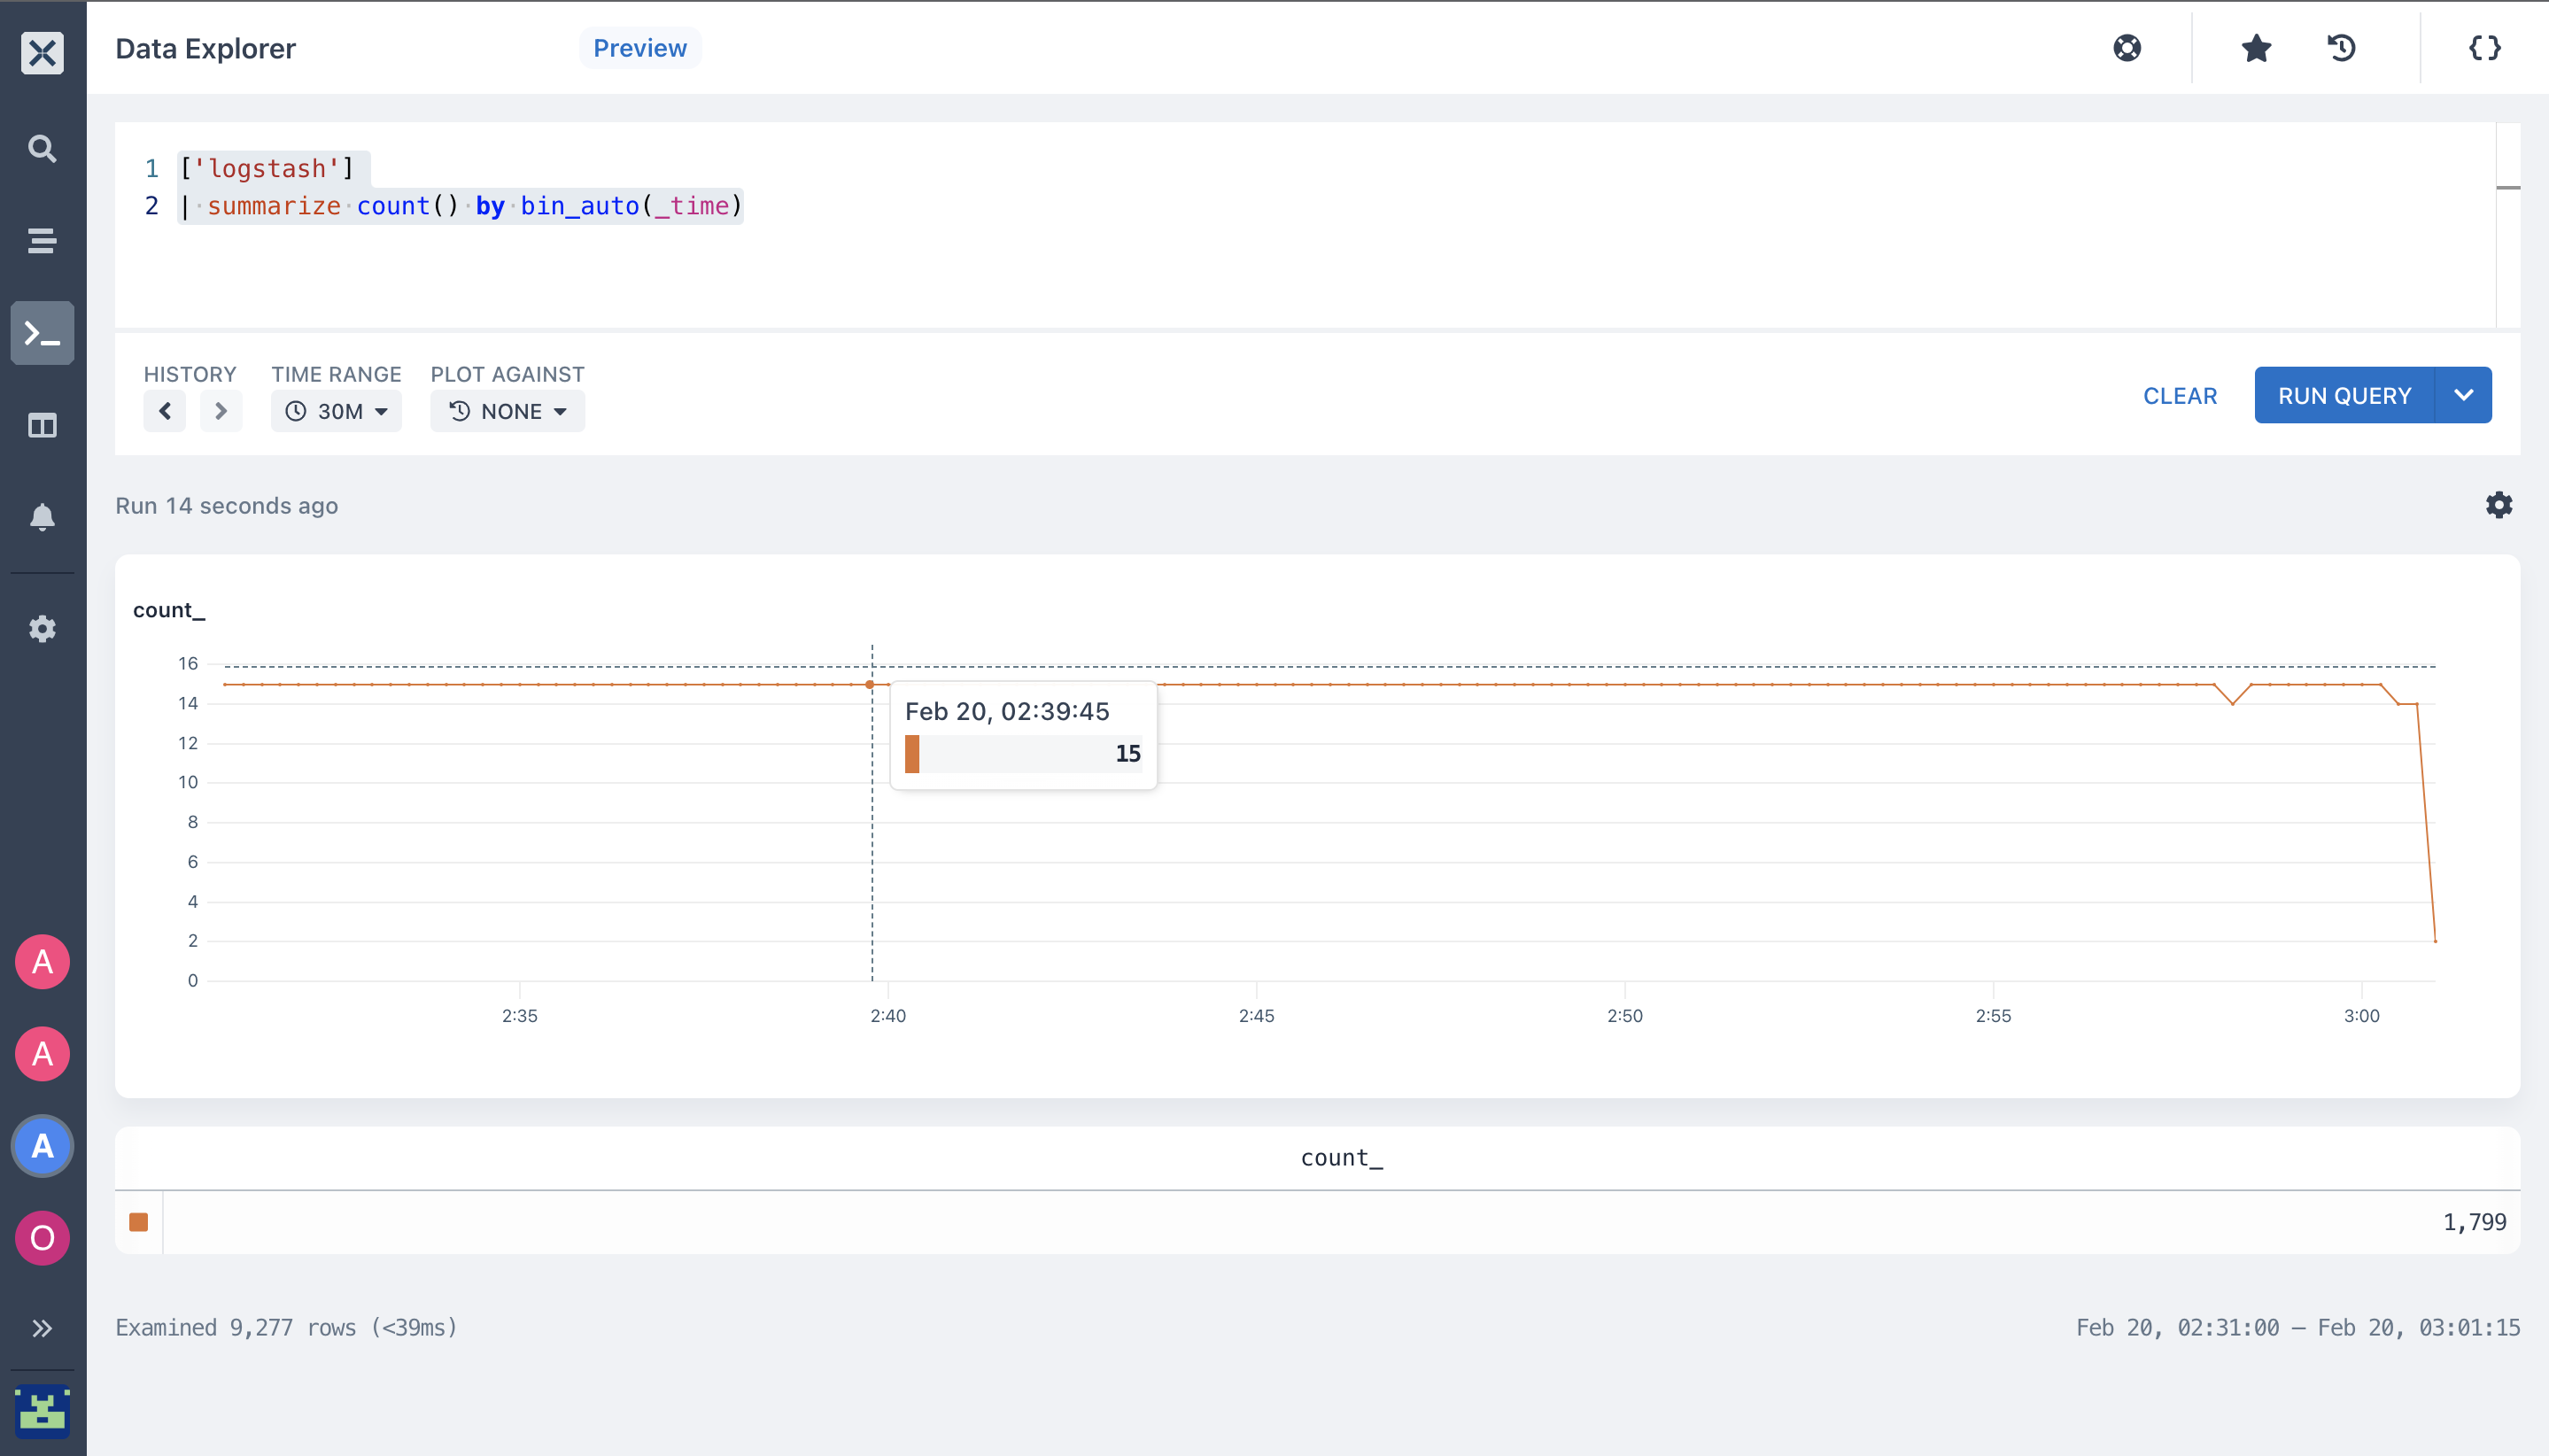Click the RUN QUERY button
This screenshot has width=2549, height=1456.
[2344, 395]
